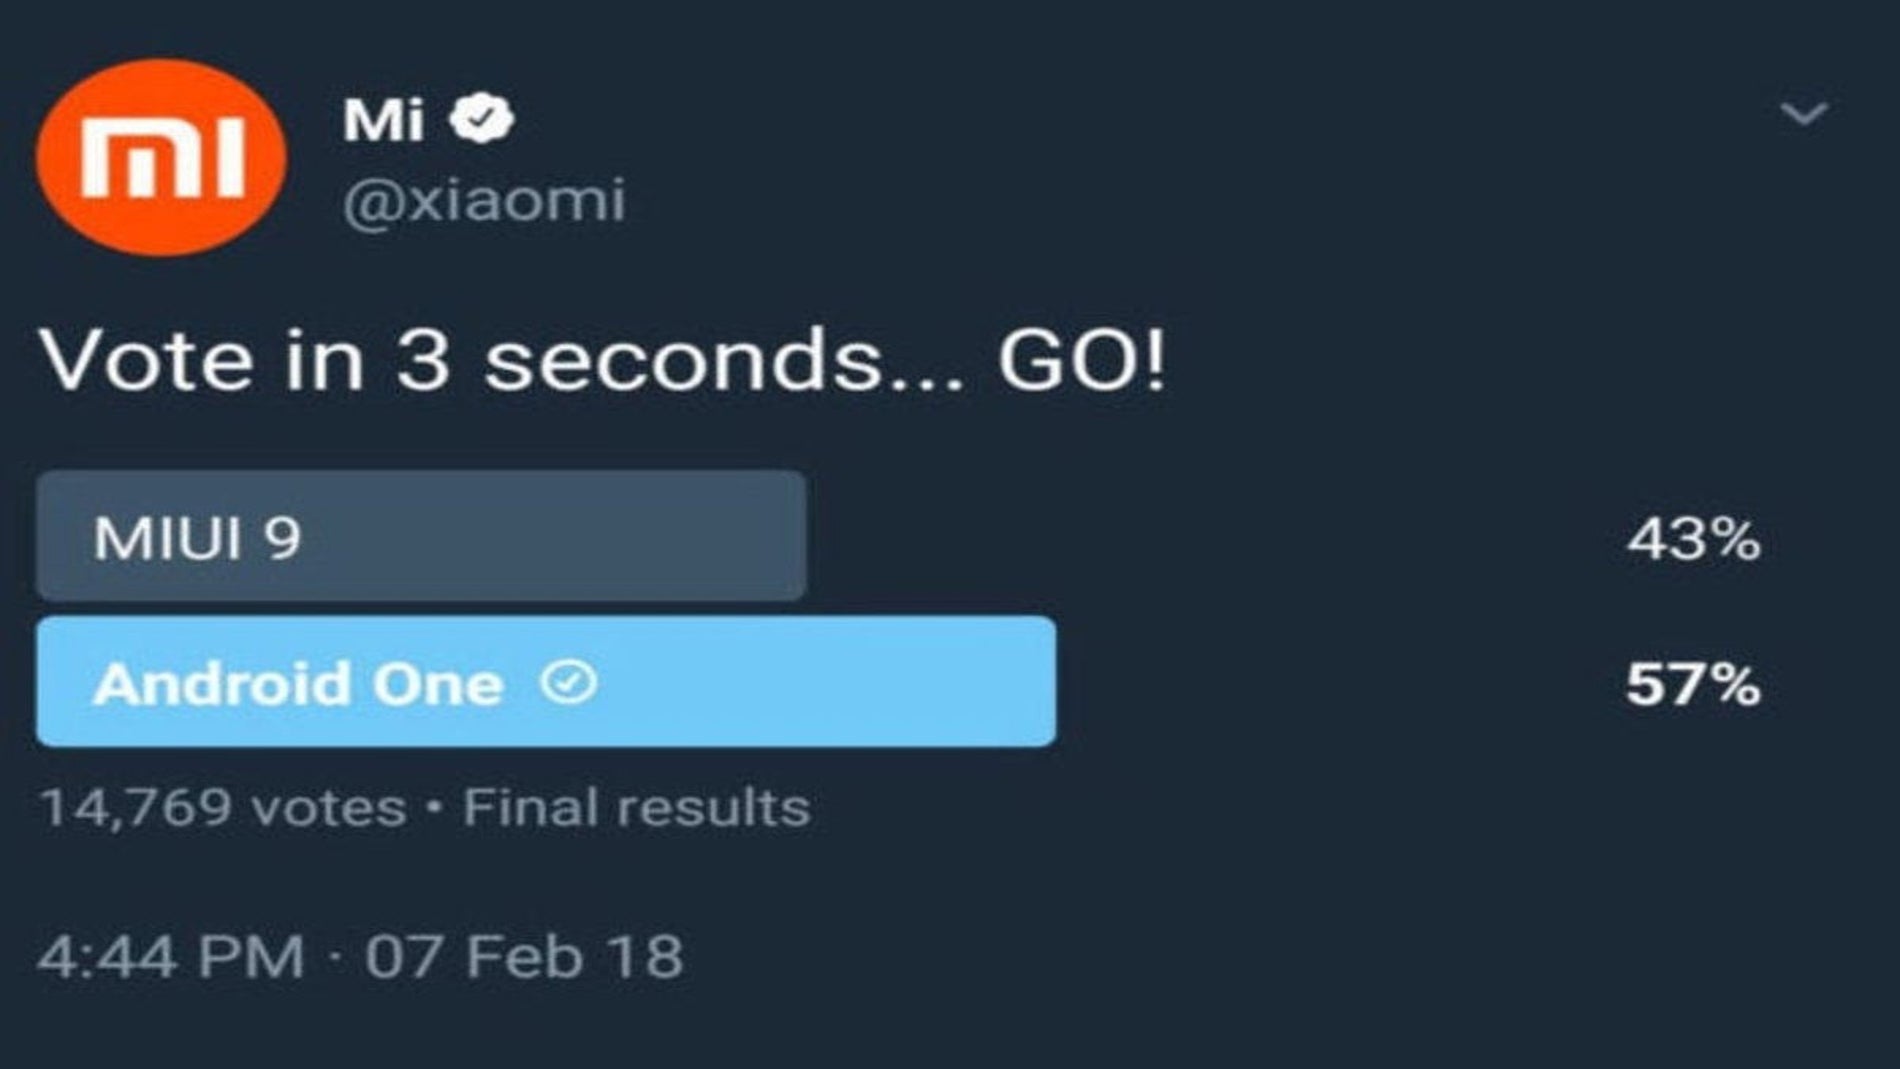This screenshot has height=1069, width=1900.
Task: Click the 4:44 PM timestamp
Action: (x=171, y=956)
